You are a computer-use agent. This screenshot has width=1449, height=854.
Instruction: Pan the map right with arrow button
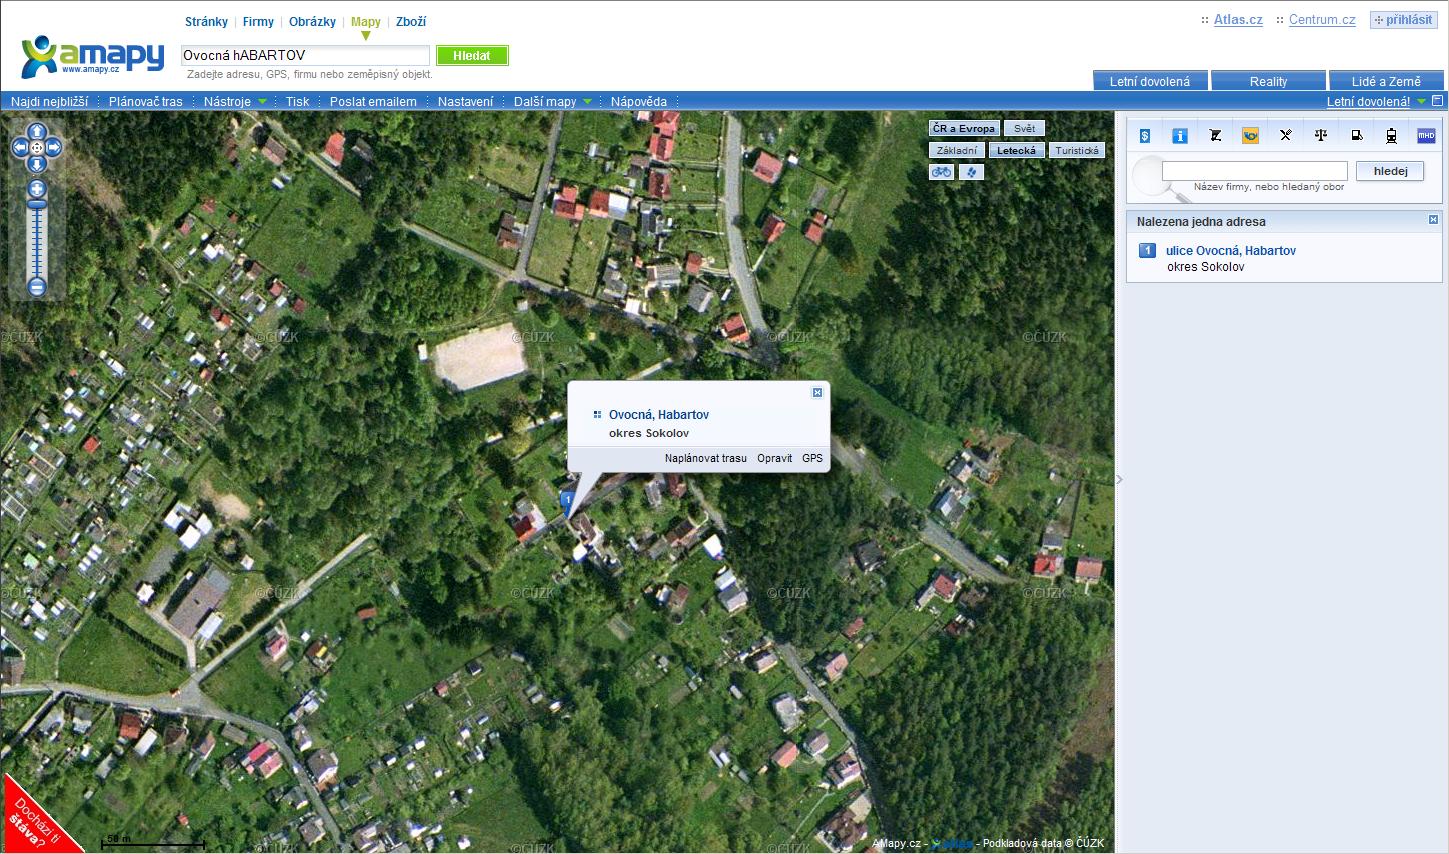coord(54,148)
